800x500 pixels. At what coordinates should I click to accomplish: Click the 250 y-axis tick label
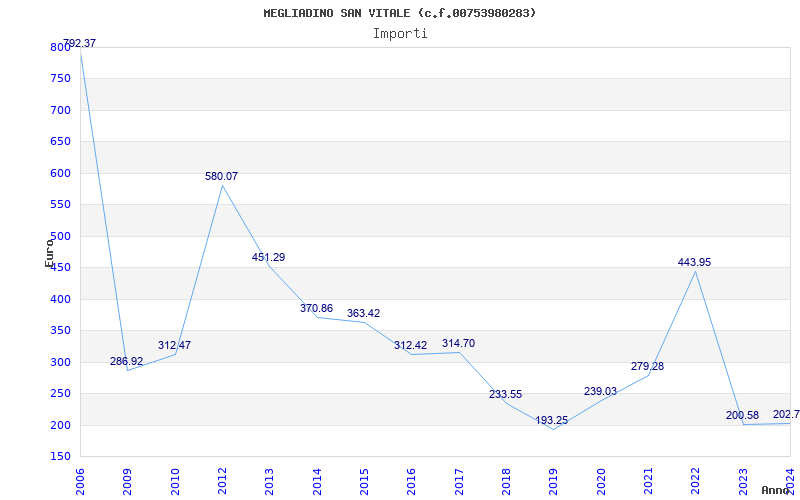(60, 394)
